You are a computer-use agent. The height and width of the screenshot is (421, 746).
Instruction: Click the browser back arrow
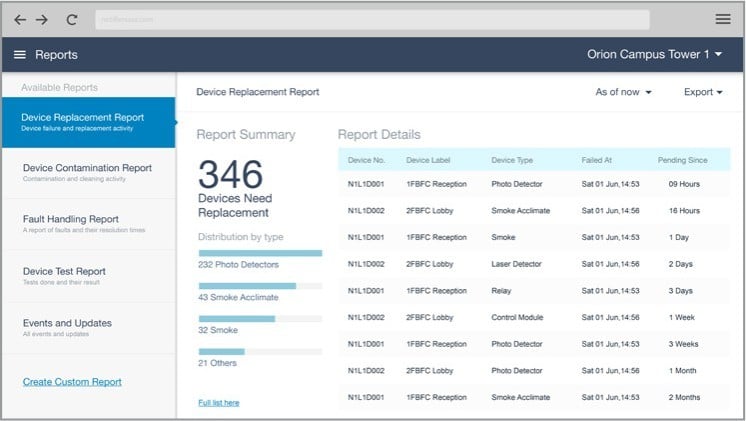pos(20,19)
